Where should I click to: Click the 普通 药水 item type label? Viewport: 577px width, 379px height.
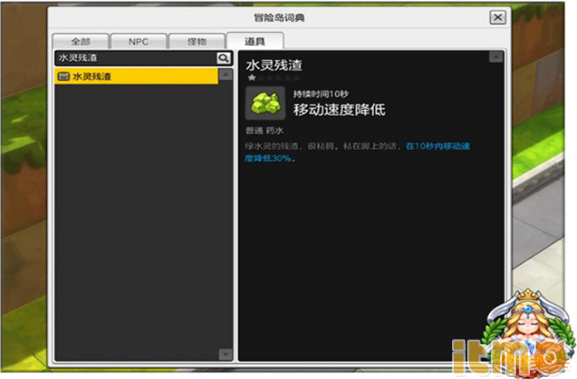[264, 131]
